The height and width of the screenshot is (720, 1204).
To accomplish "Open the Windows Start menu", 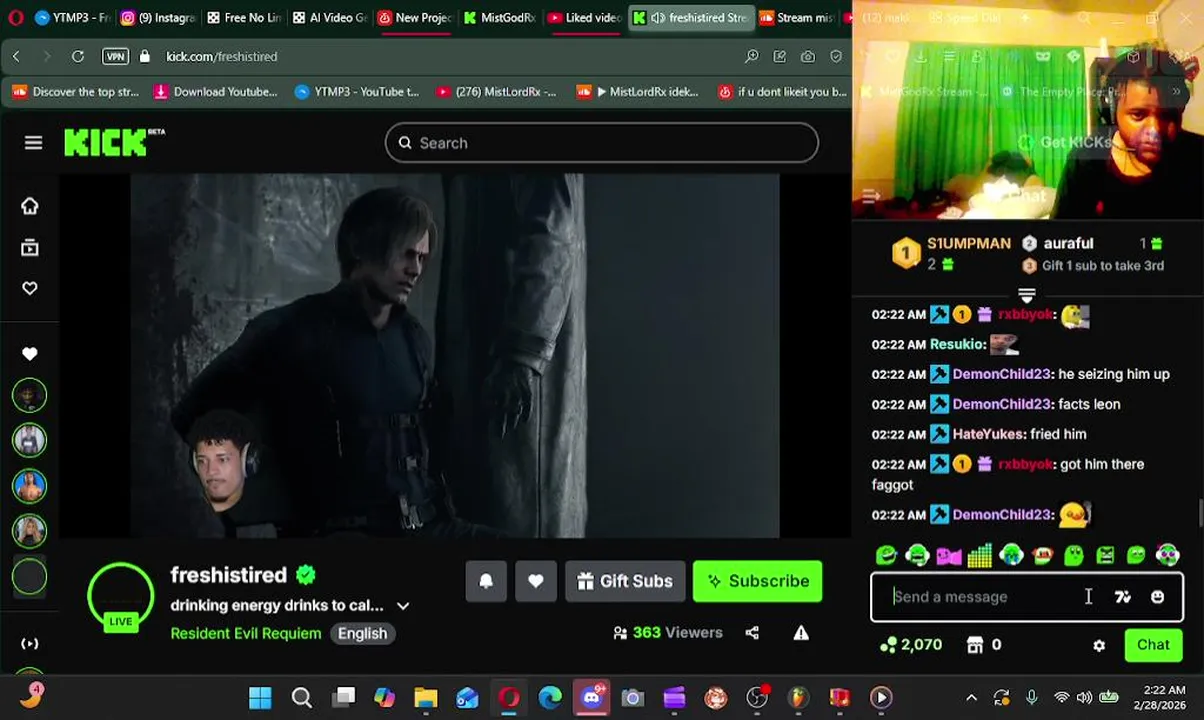I will tap(260, 698).
